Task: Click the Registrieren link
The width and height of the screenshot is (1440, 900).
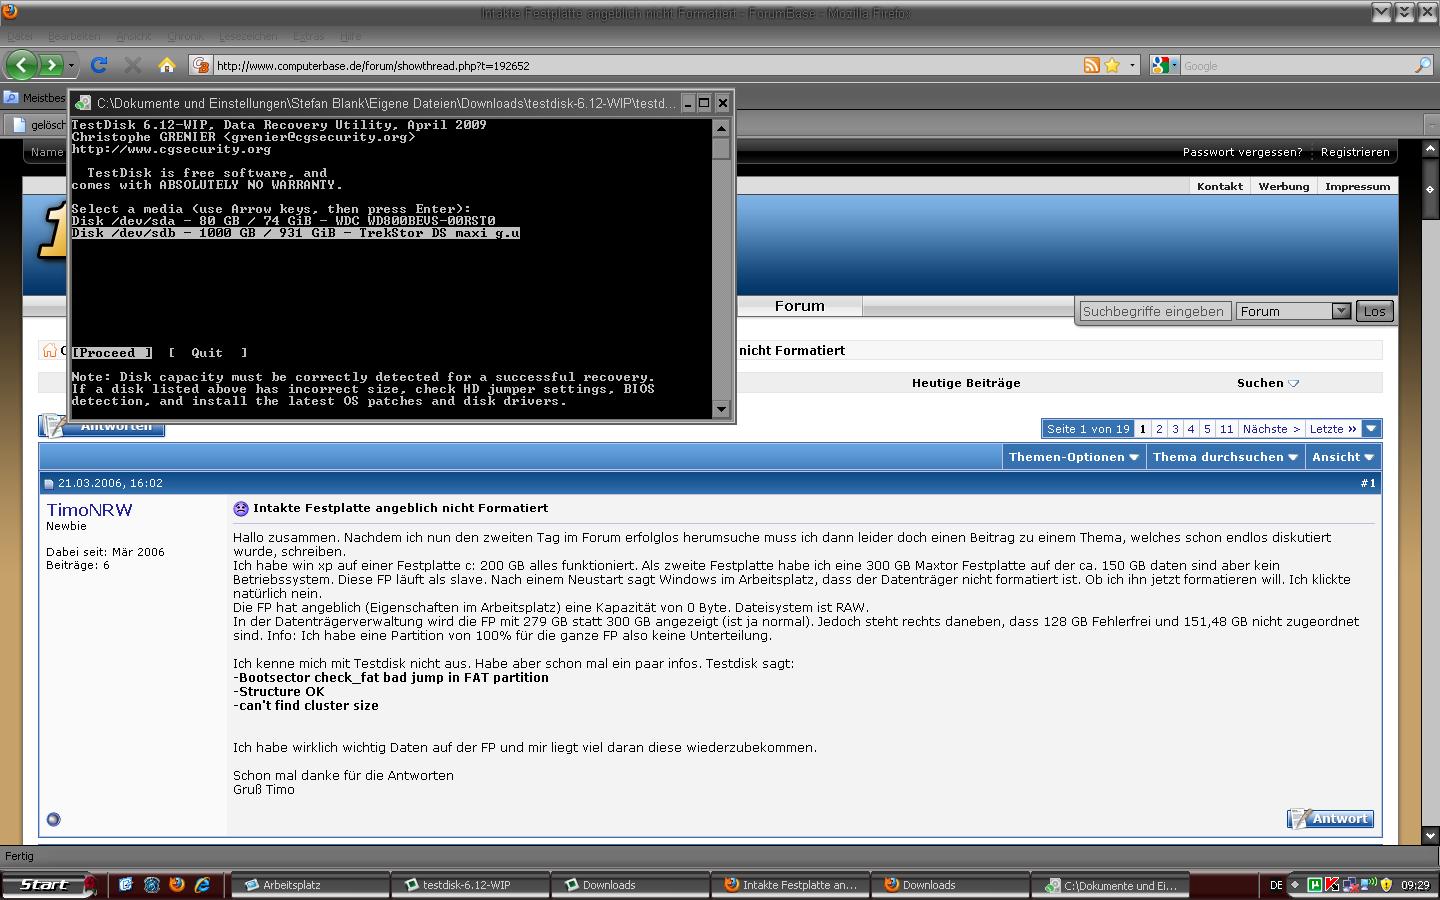Action: (x=1355, y=153)
